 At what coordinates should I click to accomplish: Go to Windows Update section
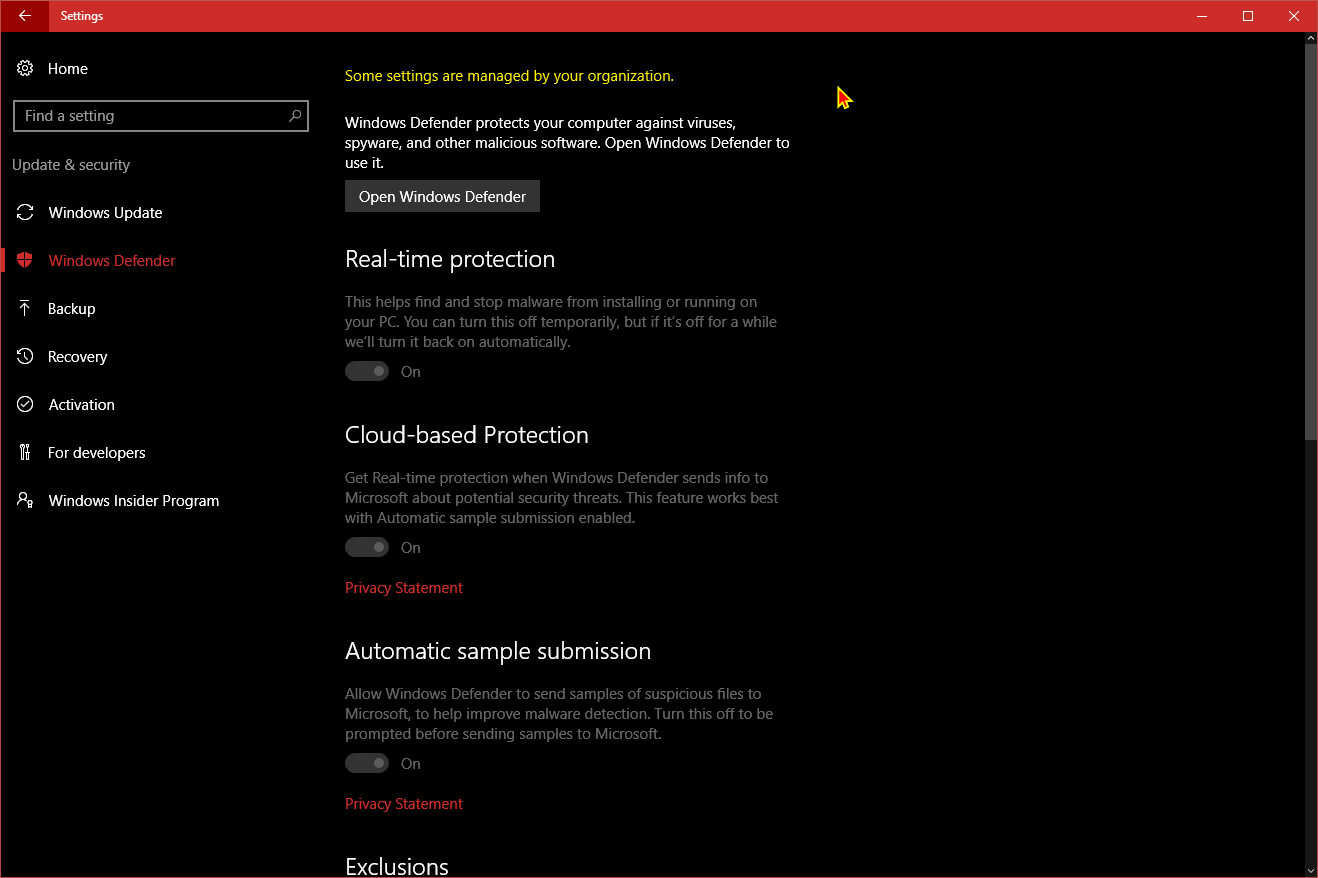[105, 213]
